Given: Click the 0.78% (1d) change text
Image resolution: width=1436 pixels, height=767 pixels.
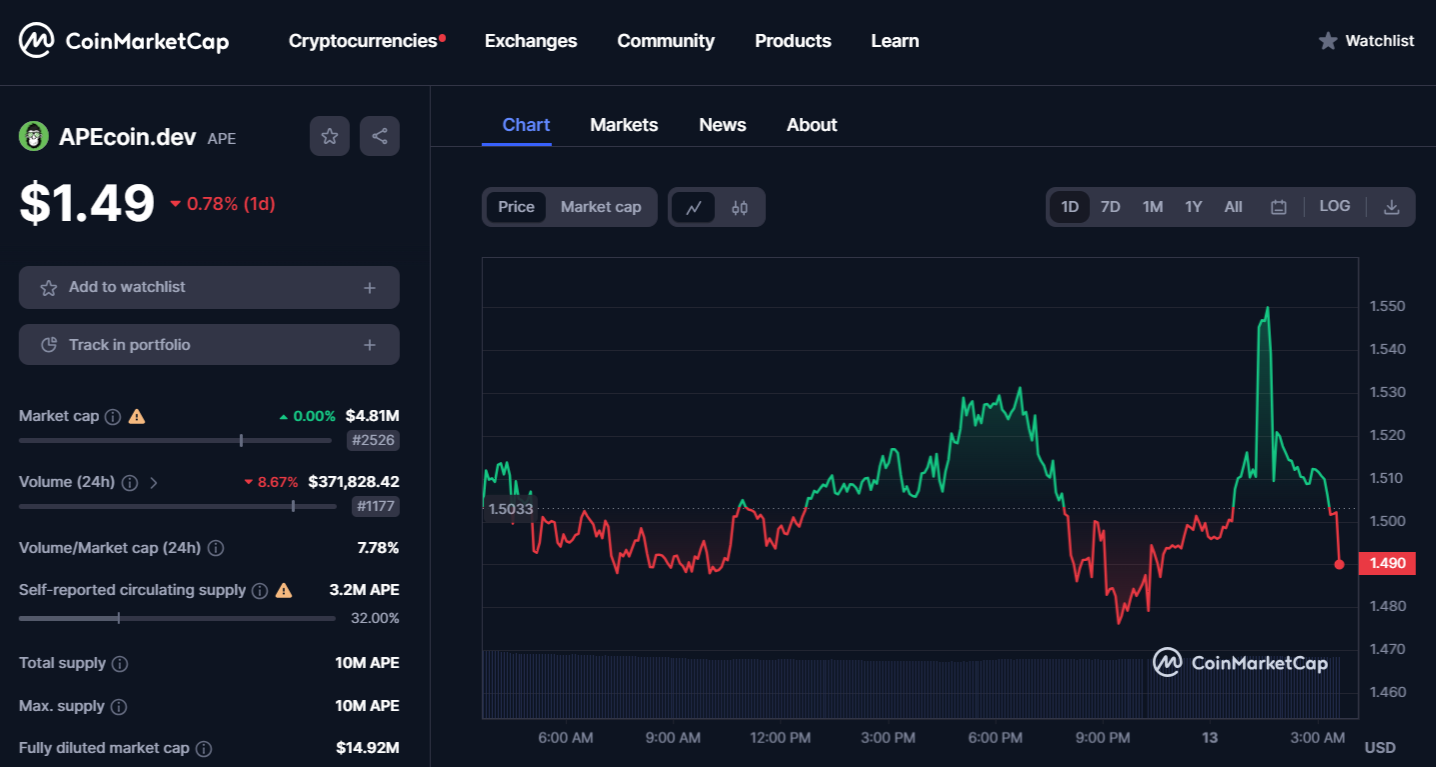Looking at the screenshot, I should (223, 204).
